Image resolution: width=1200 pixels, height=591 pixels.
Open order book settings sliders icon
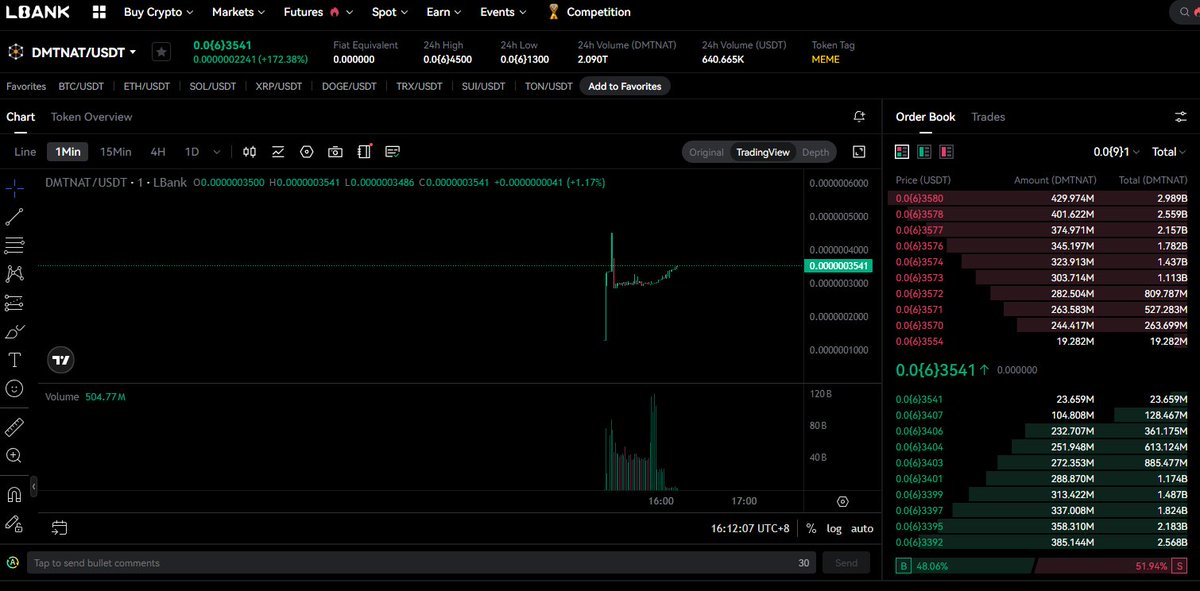tap(1180, 117)
